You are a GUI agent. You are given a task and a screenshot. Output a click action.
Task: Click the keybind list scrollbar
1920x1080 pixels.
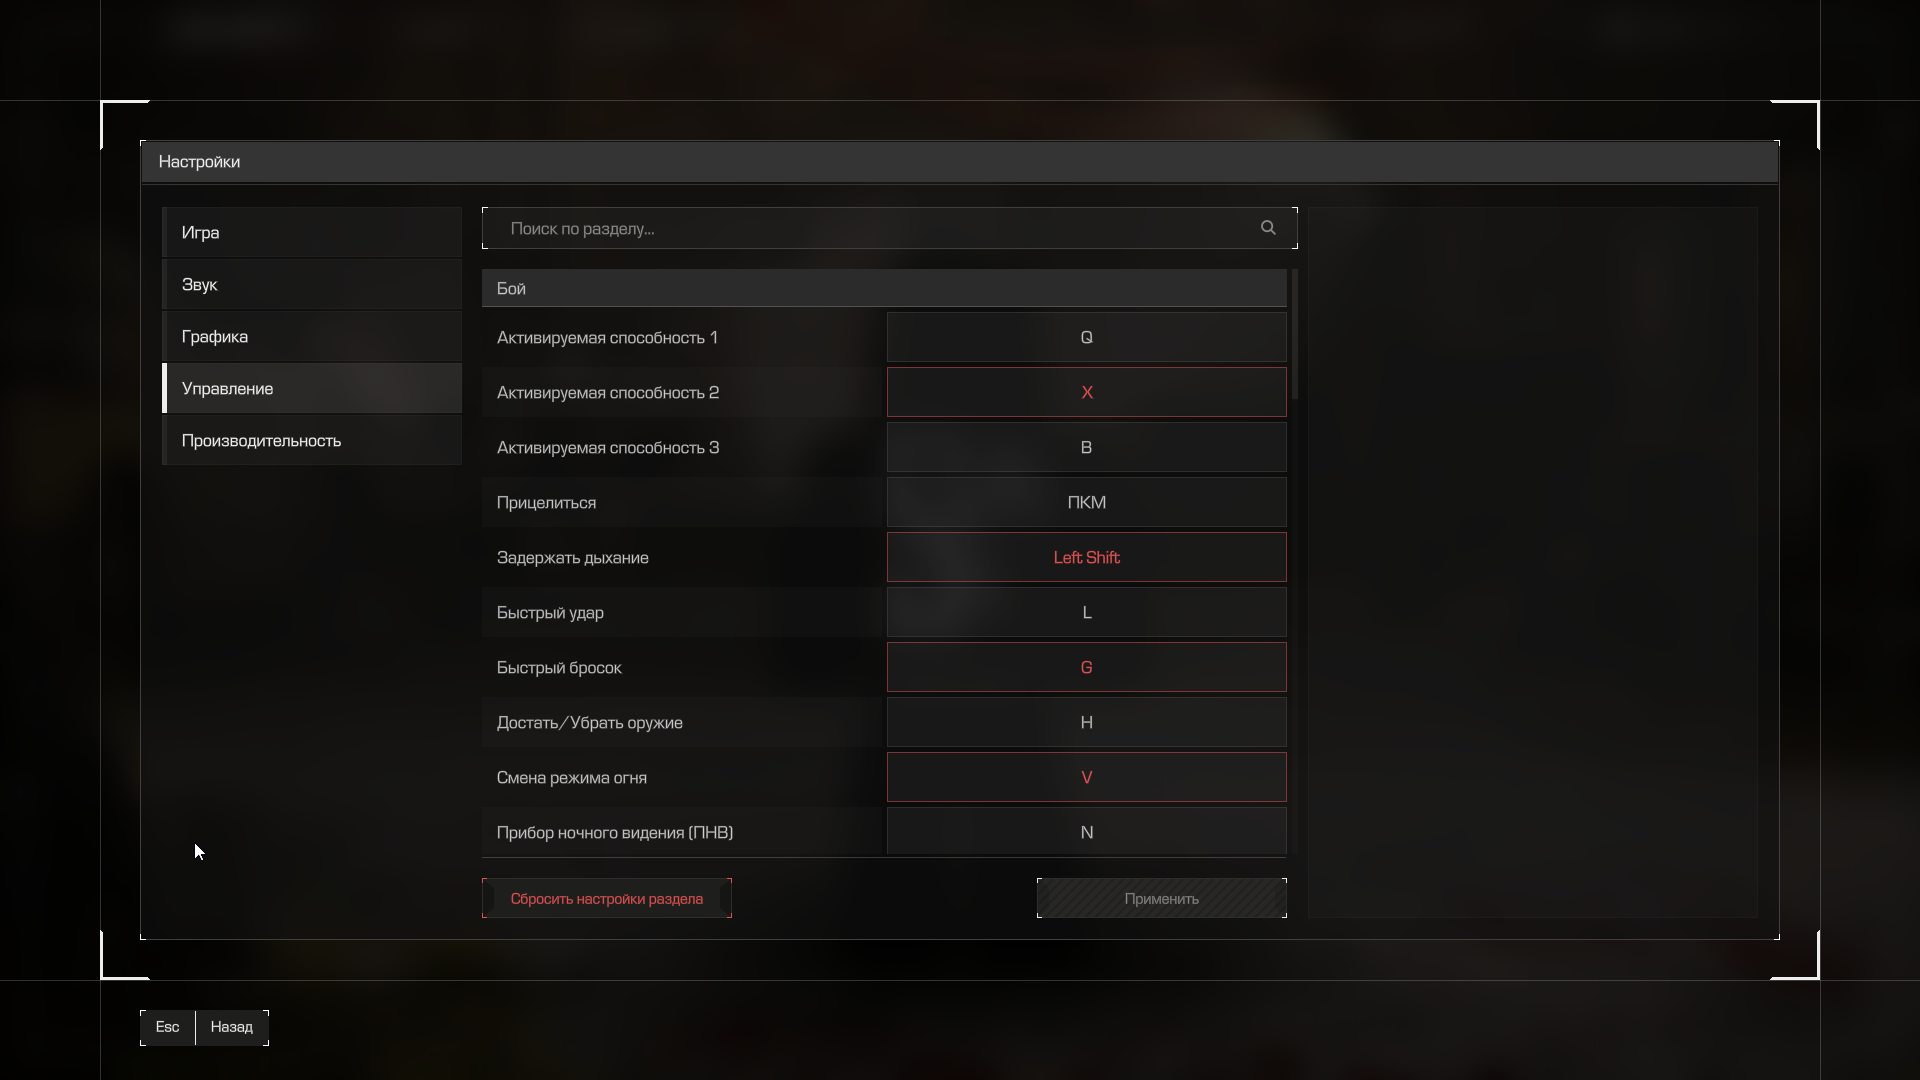[1295, 334]
